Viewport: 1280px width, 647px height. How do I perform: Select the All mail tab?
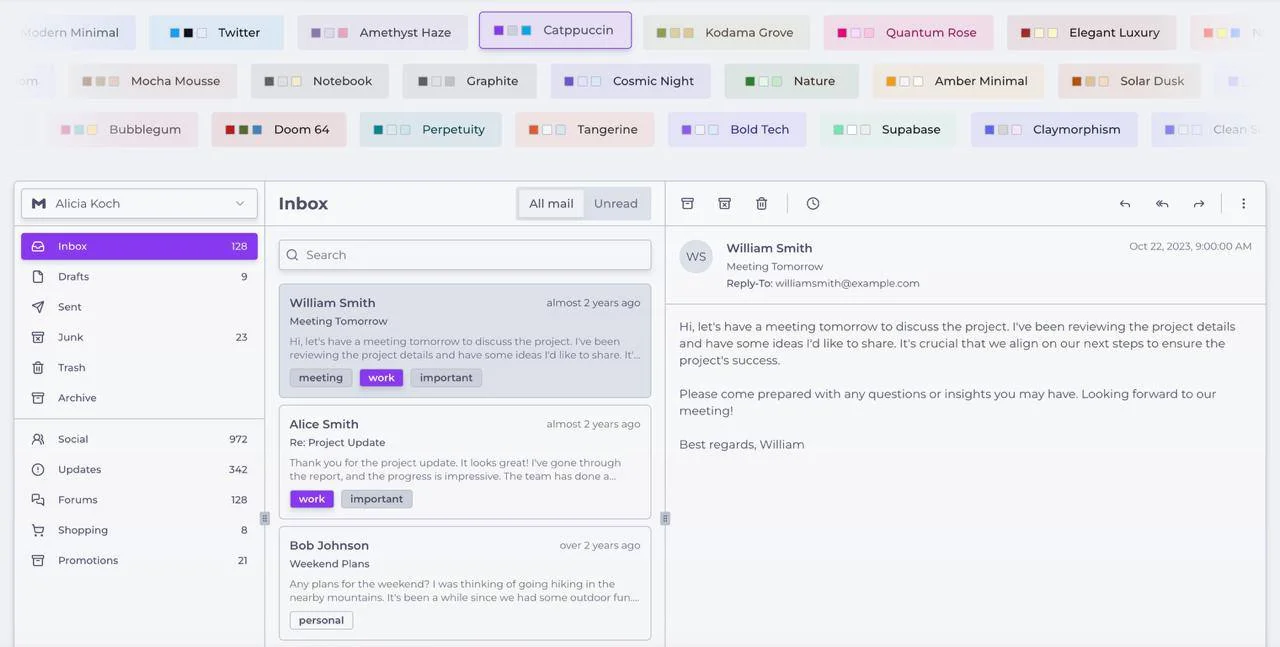[551, 204]
